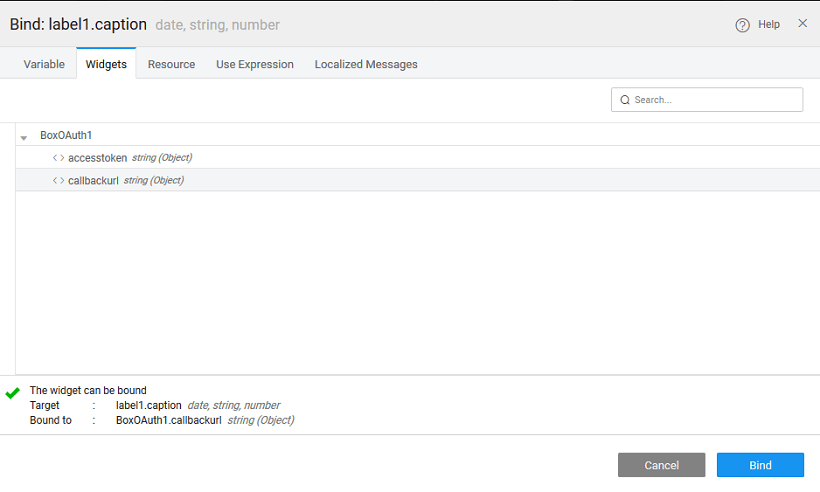Click the Help link text
The image size is (820, 492).
769,25
